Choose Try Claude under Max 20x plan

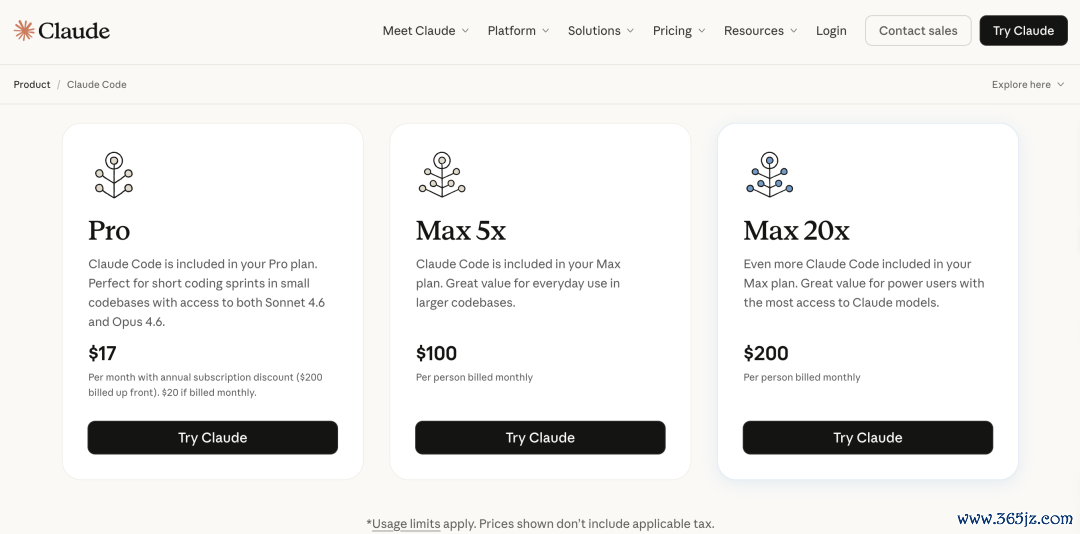[x=868, y=438]
